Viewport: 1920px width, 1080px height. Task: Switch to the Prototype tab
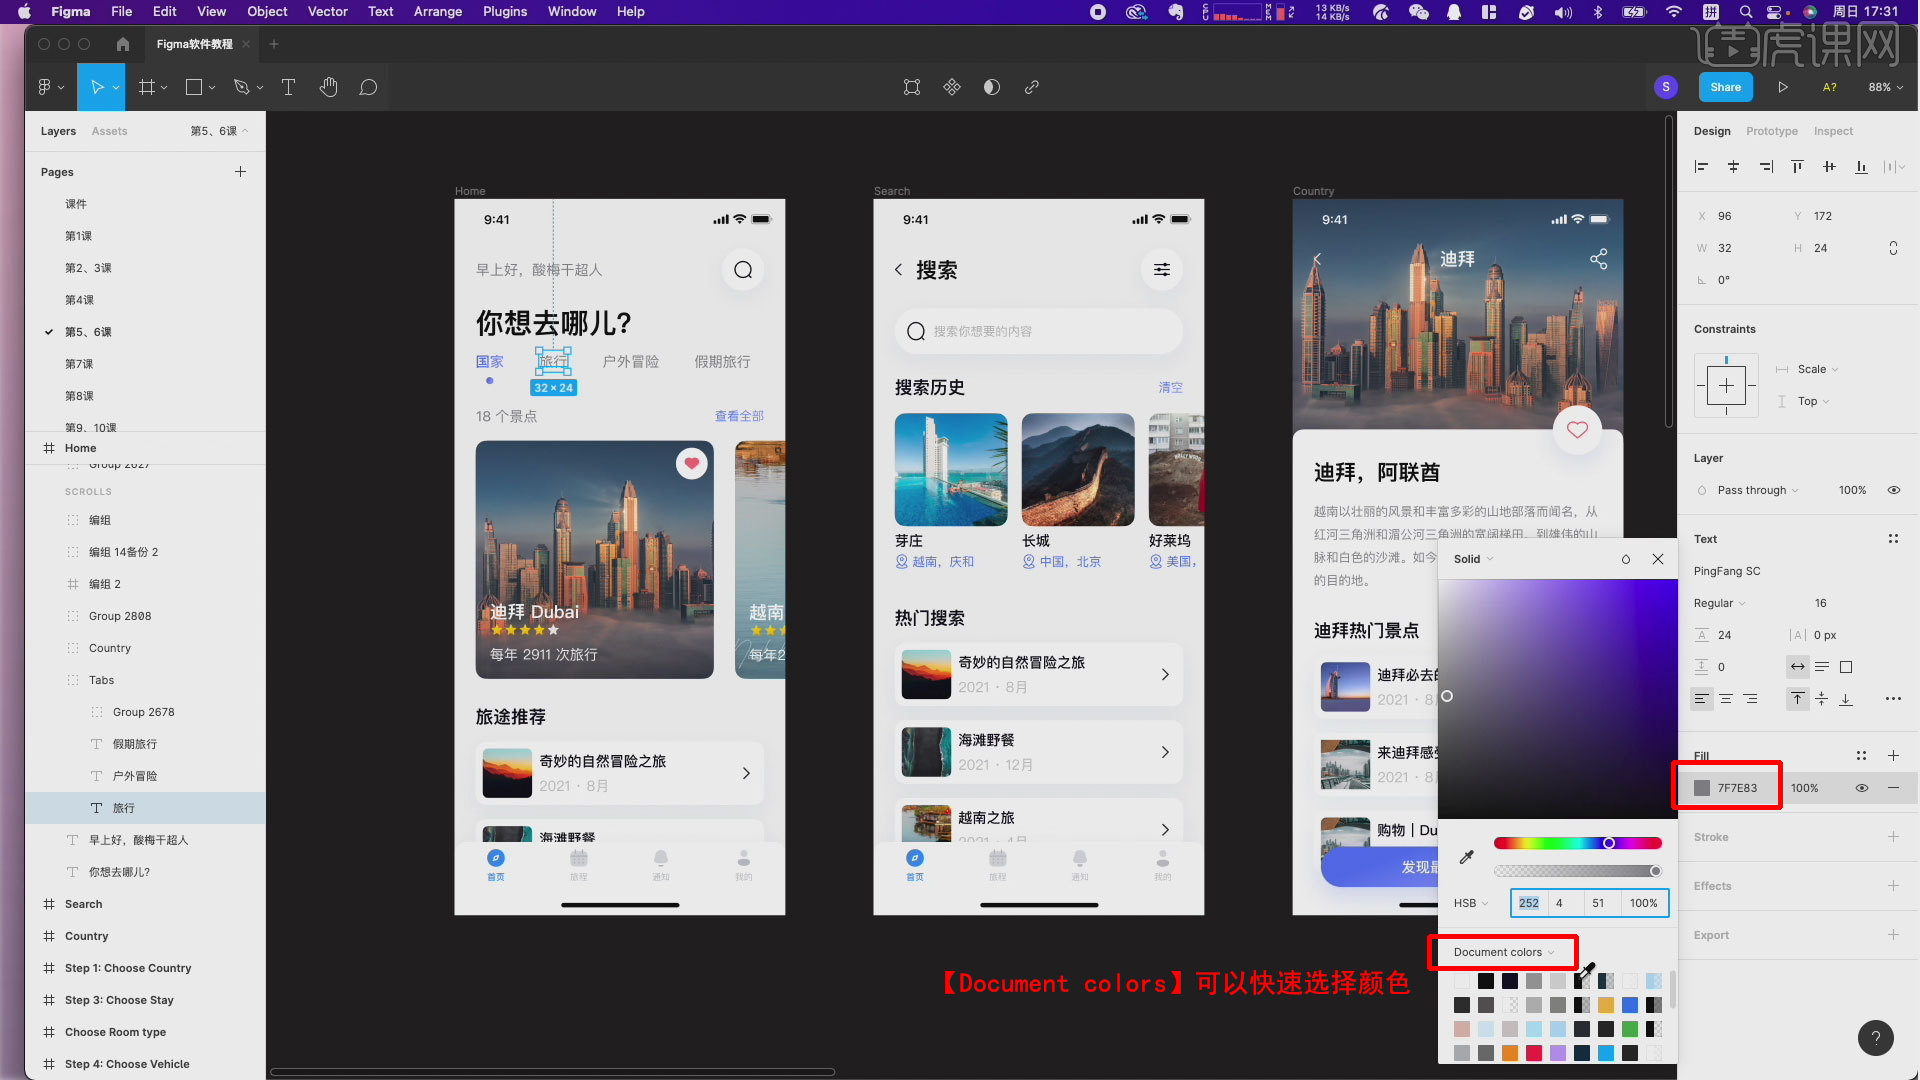click(x=1771, y=131)
